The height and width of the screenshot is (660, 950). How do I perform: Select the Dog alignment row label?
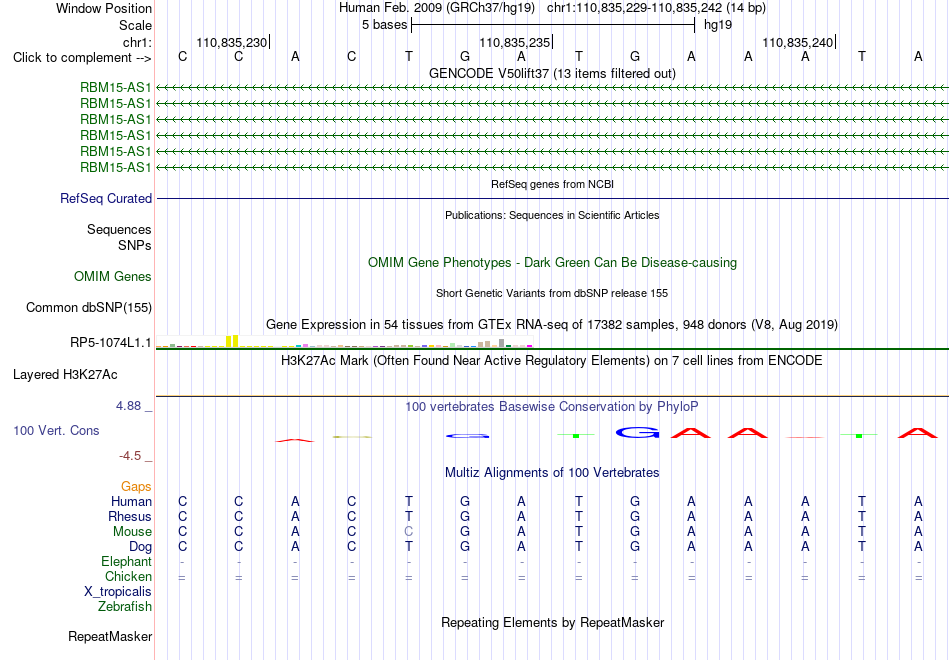(x=141, y=547)
